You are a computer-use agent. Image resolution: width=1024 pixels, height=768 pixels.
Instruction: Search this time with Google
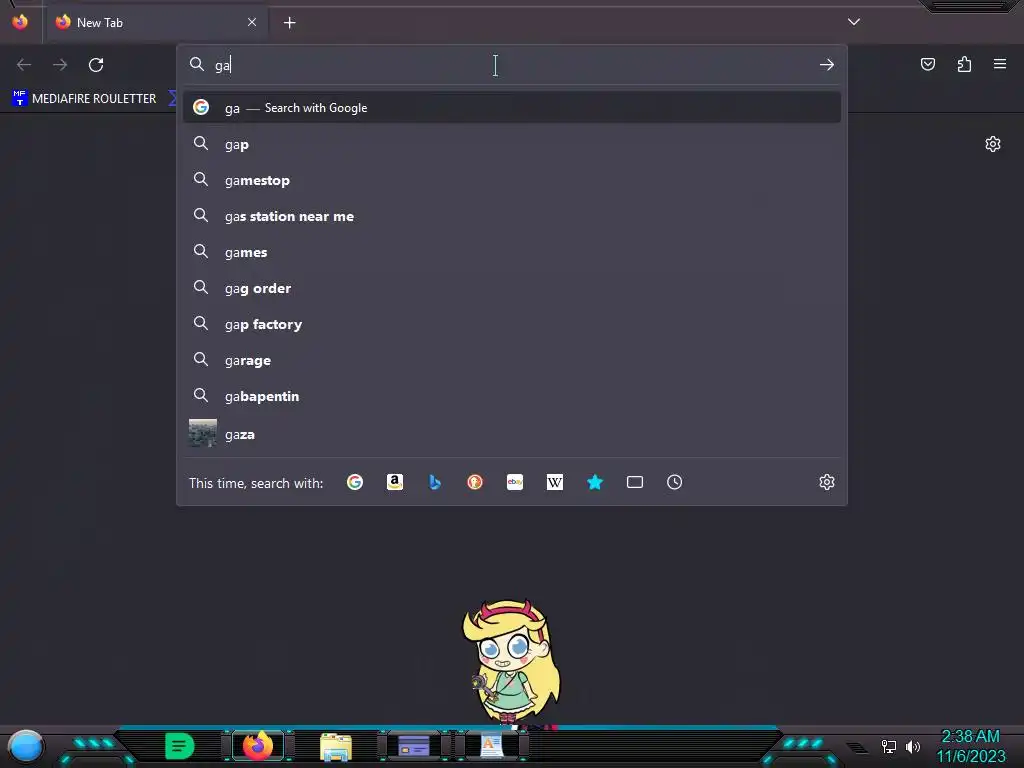[355, 482]
